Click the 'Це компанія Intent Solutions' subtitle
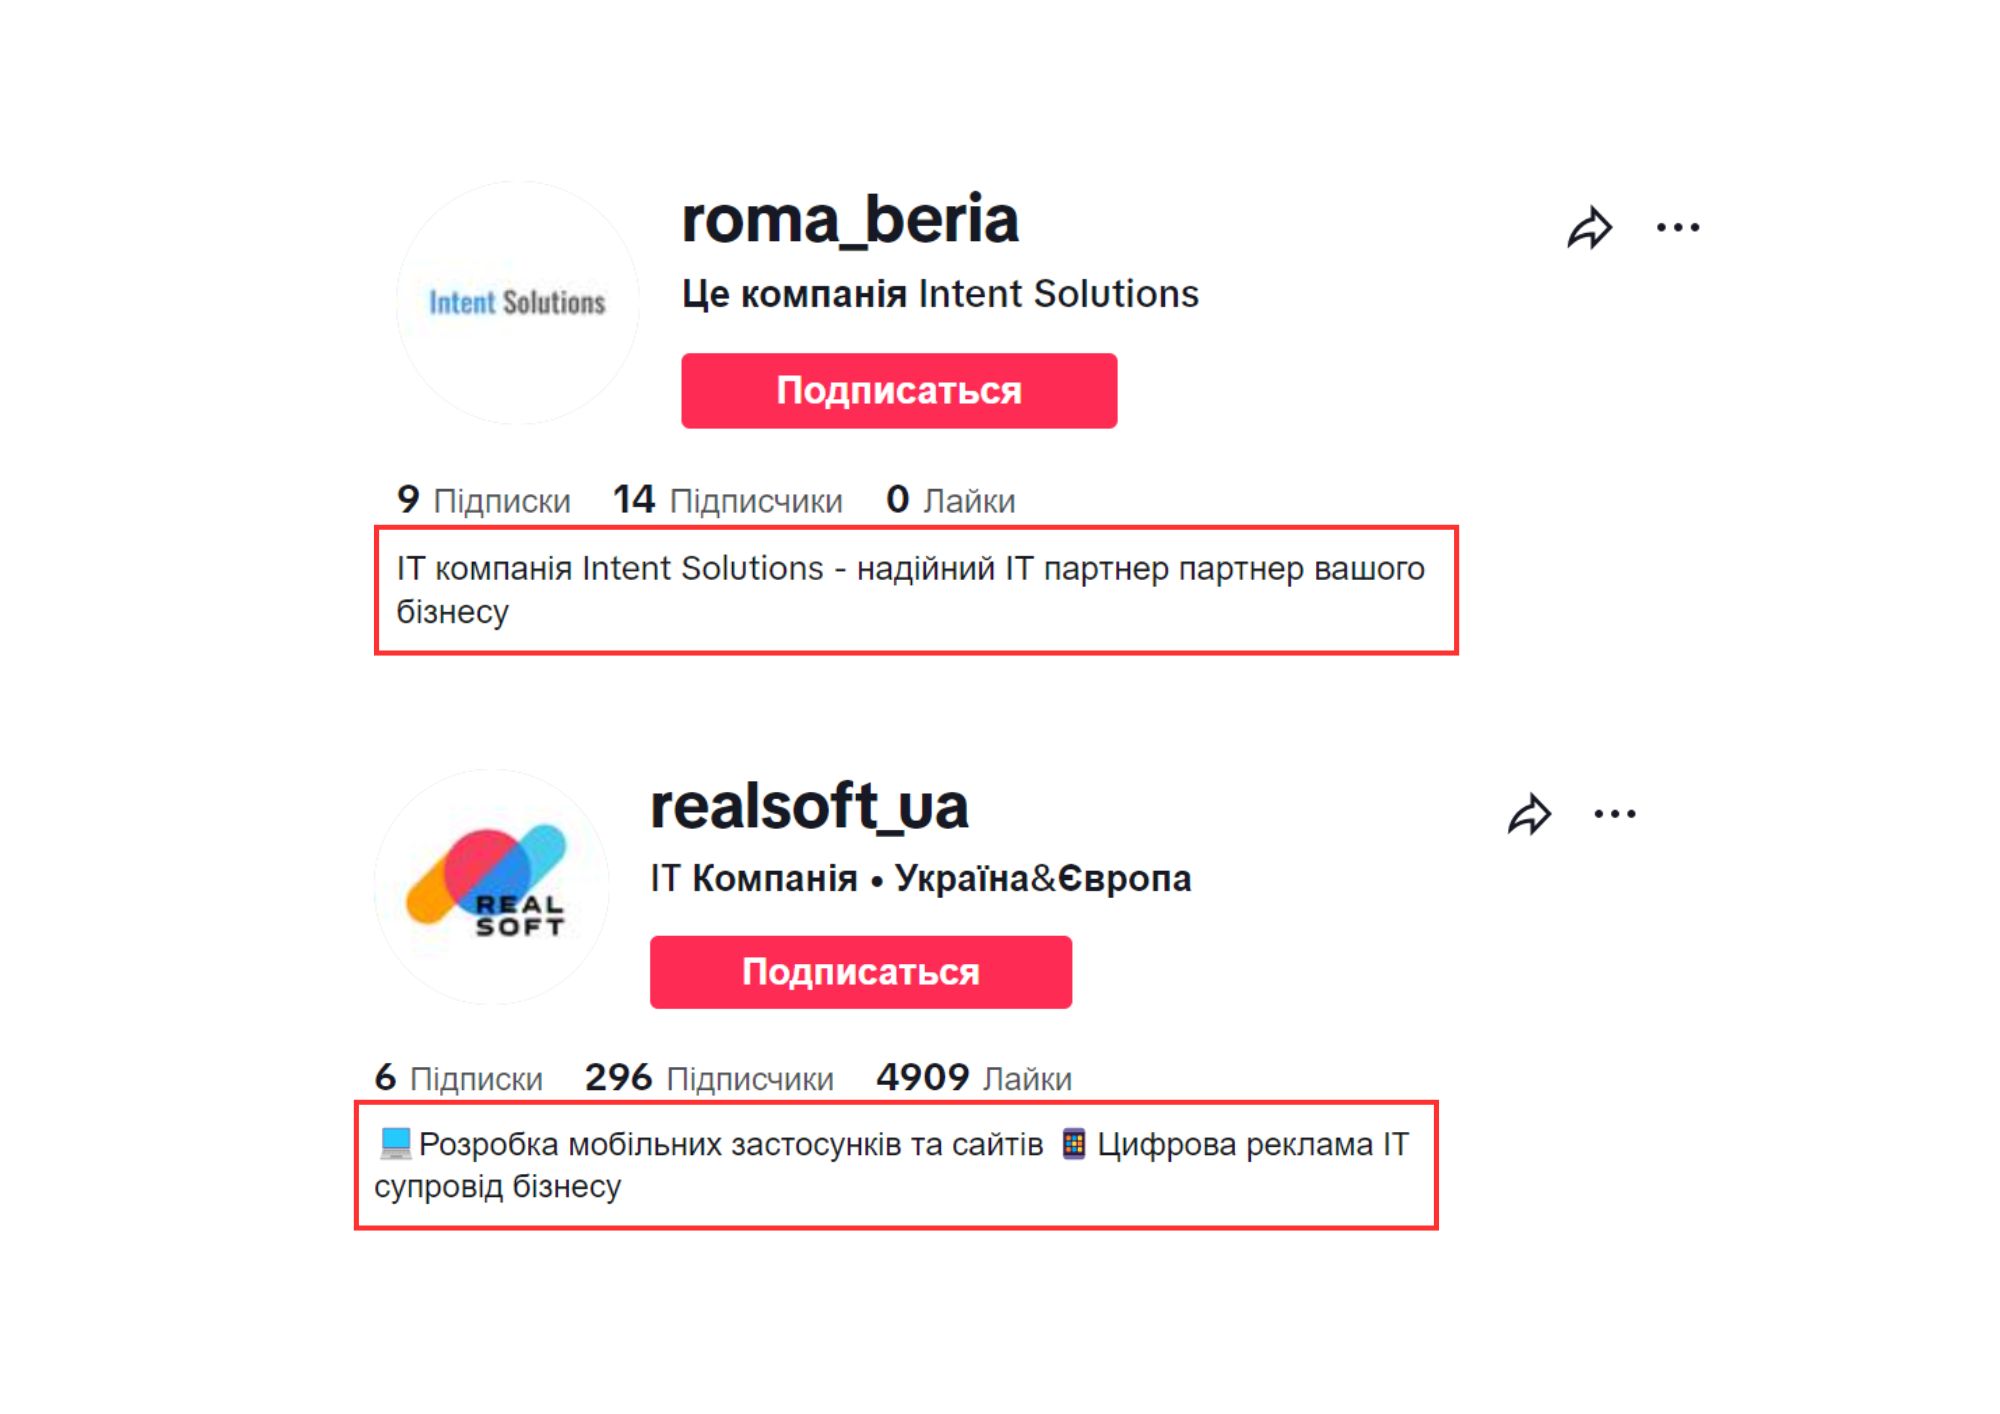 [x=940, y=294]
